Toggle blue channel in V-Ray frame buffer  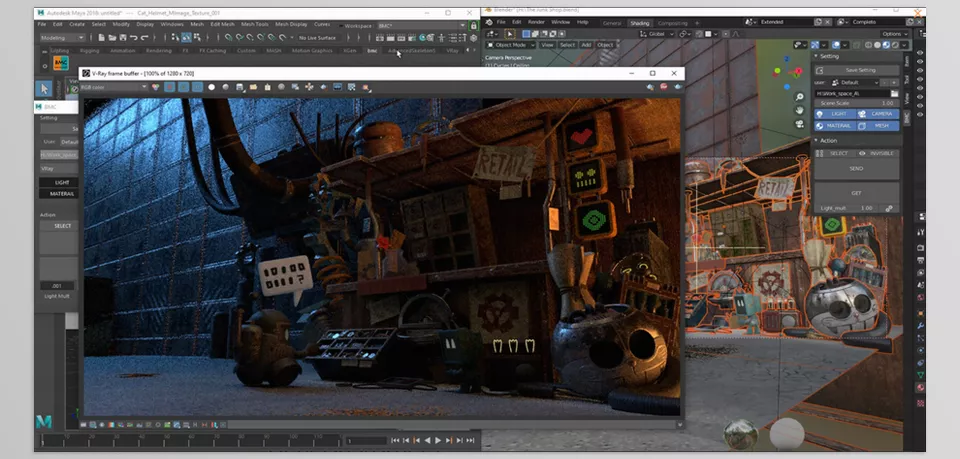click(197, 87)
